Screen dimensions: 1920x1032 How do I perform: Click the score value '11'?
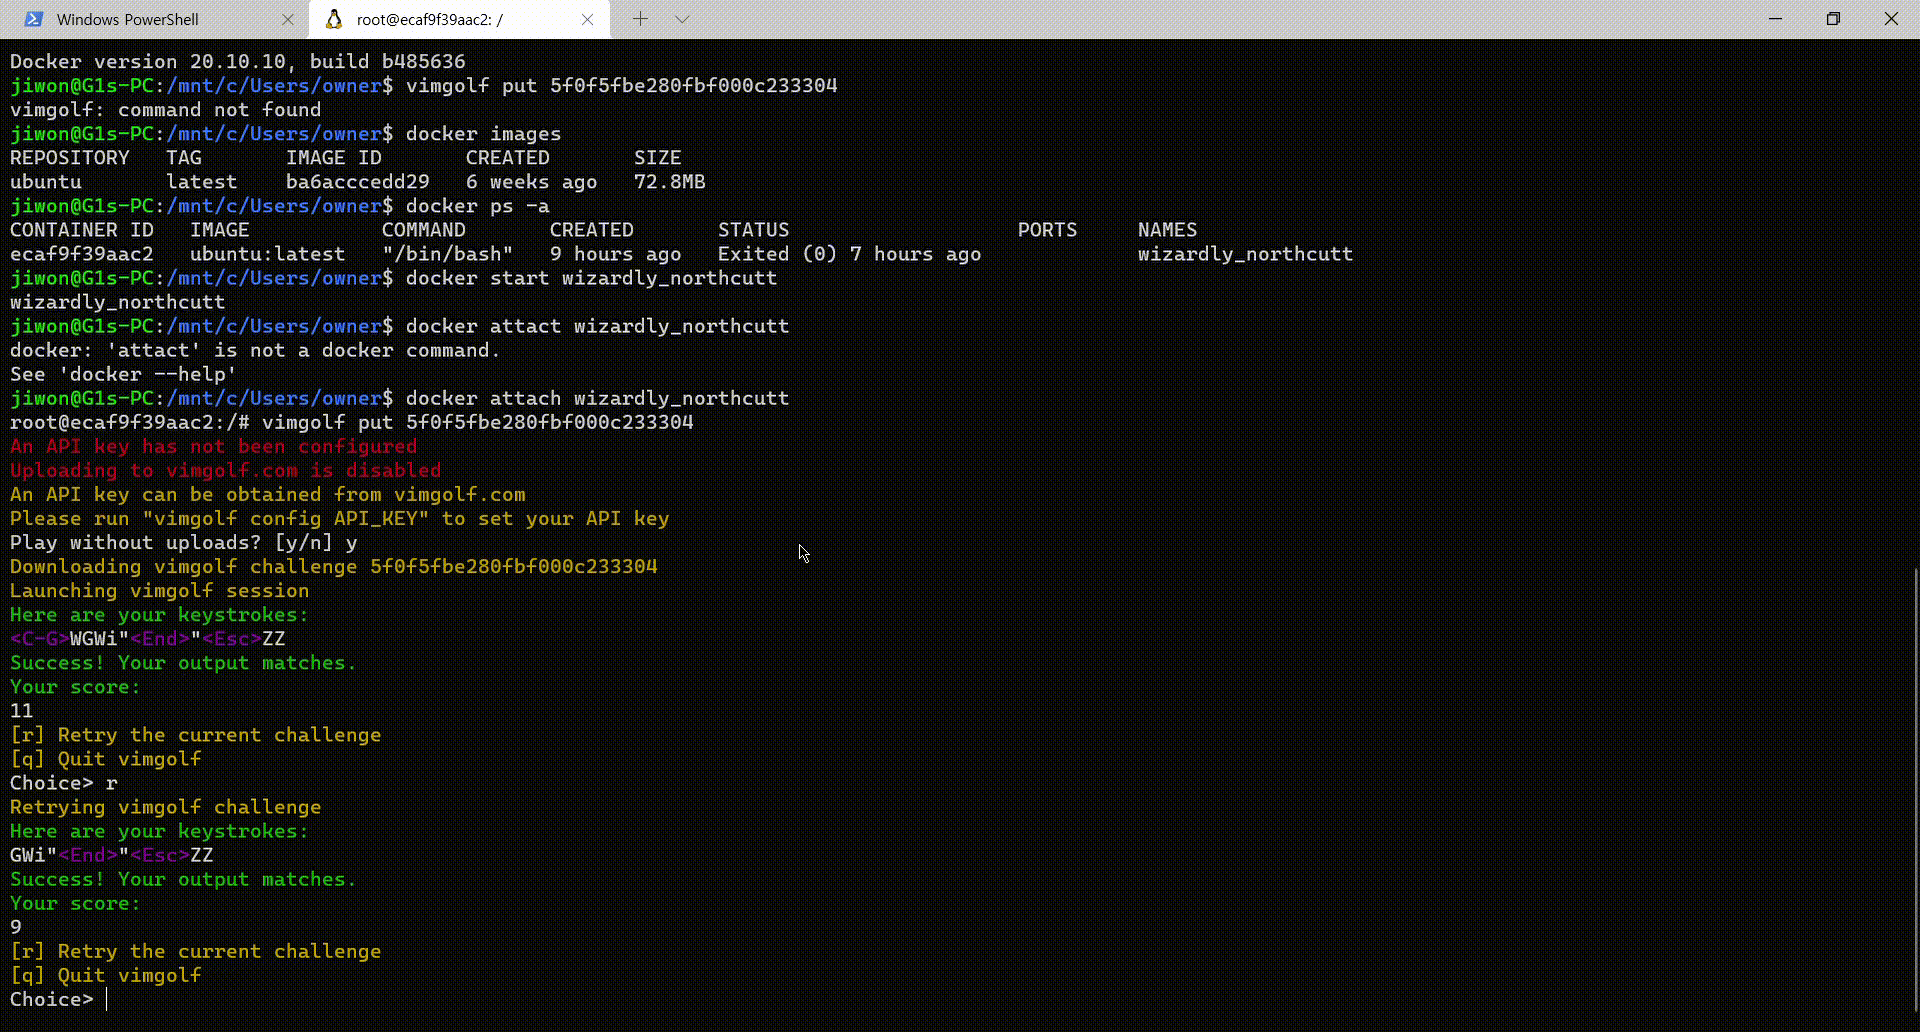pos(22,710)
